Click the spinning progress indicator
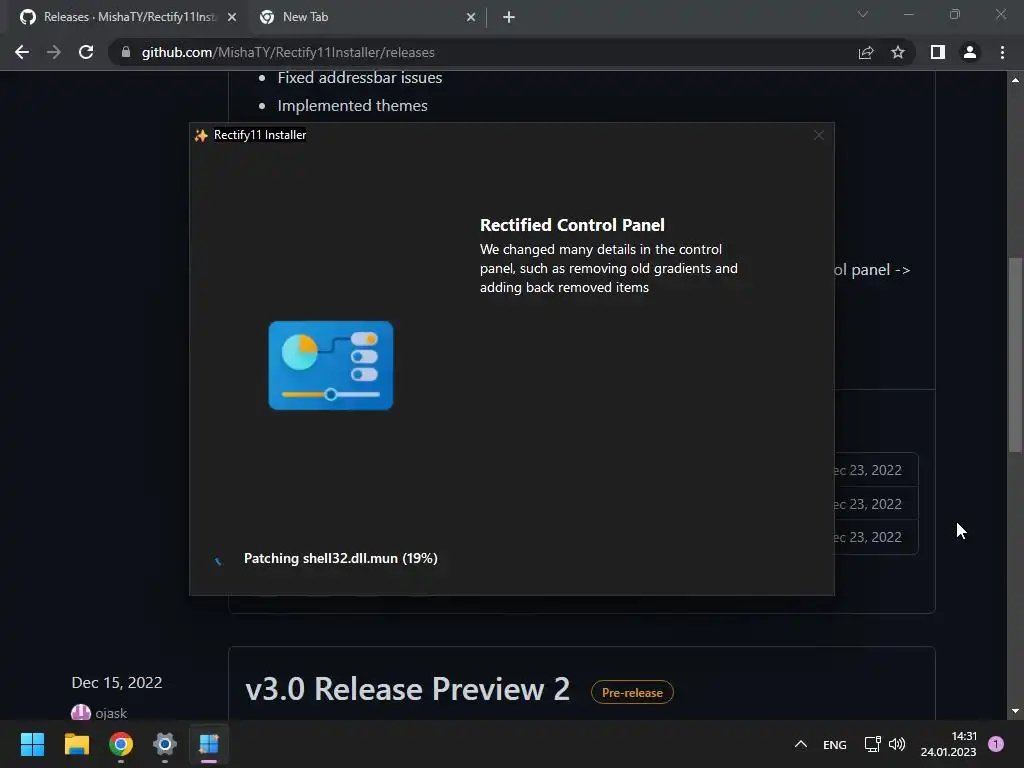The width and height of the screenshot is (1024, 768). click(218, 560)
